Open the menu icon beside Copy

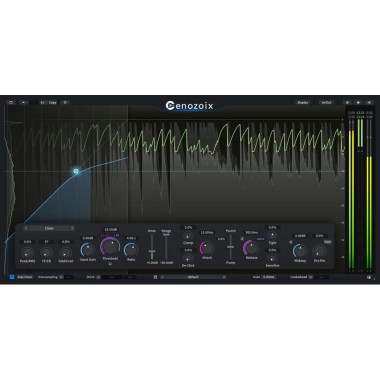click(x=65, y=102)
